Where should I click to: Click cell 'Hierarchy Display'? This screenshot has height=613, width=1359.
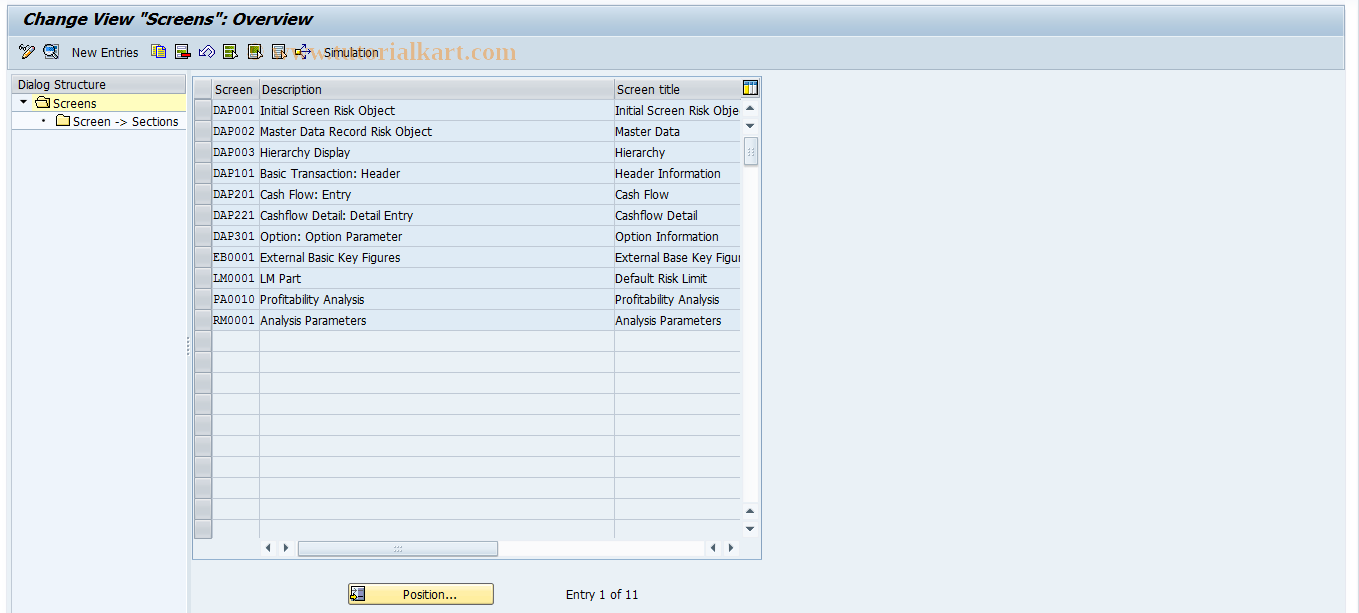point(436,152)
